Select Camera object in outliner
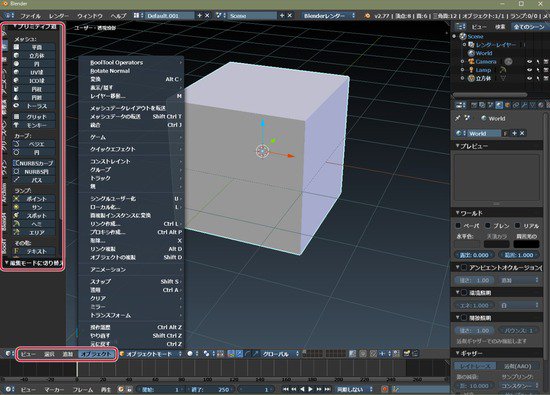This screenshot has height=395, width=550. [x=485, y=61]
